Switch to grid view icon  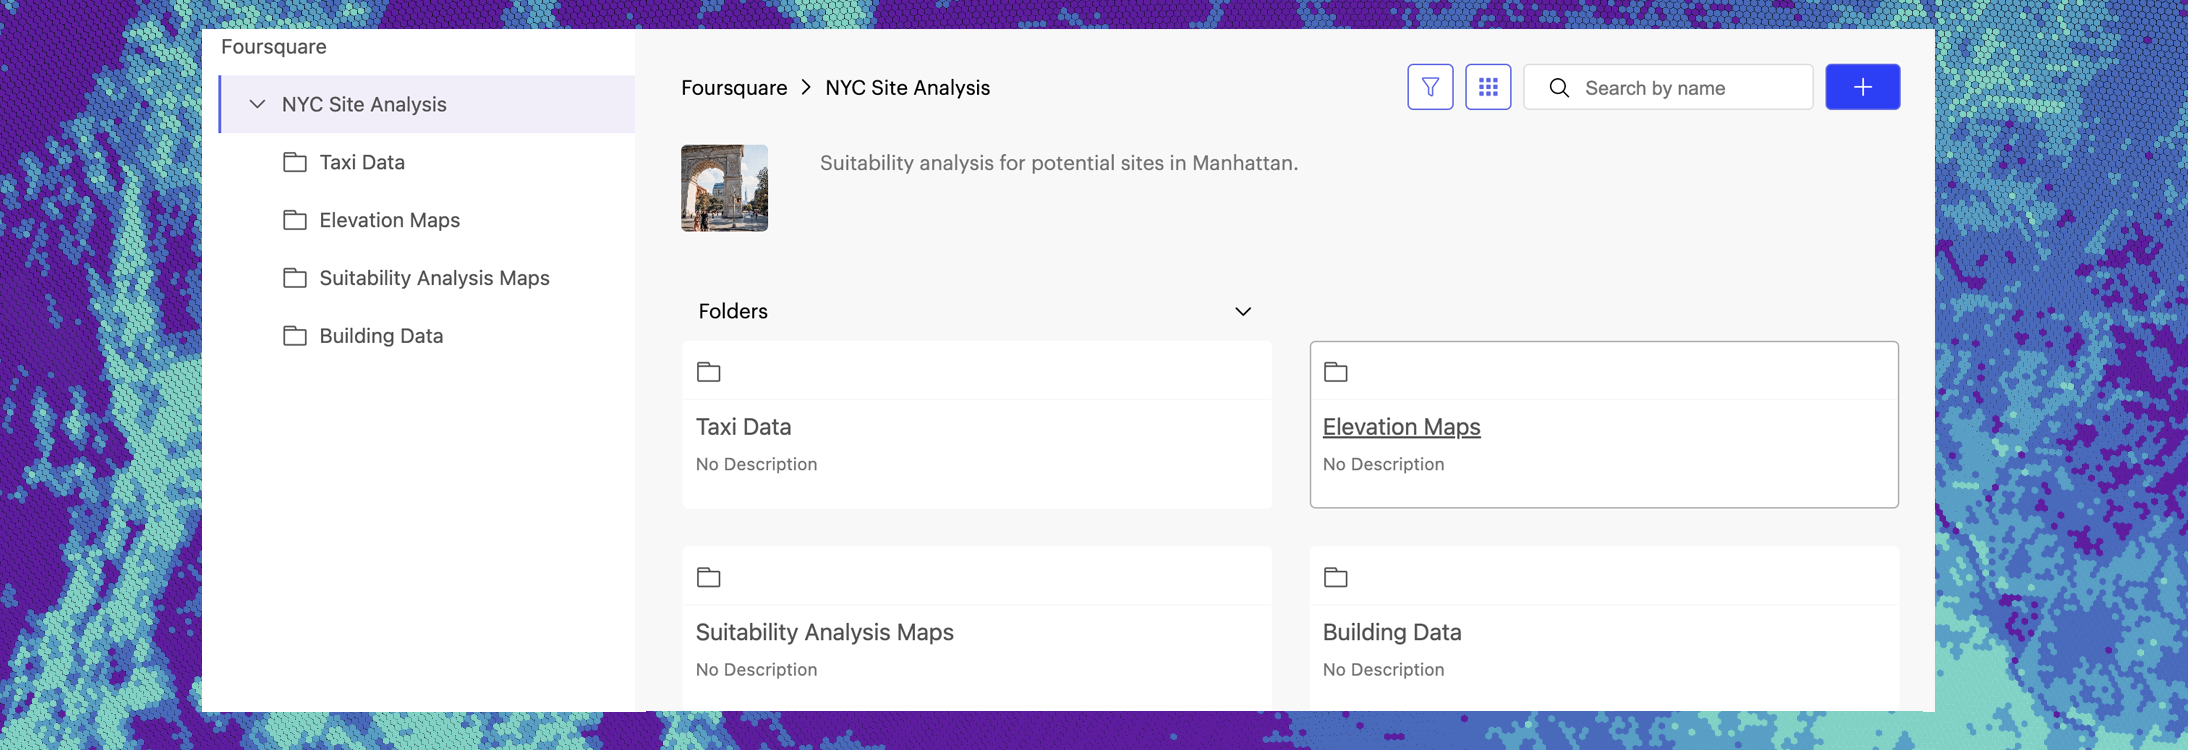pos(1488,87)
